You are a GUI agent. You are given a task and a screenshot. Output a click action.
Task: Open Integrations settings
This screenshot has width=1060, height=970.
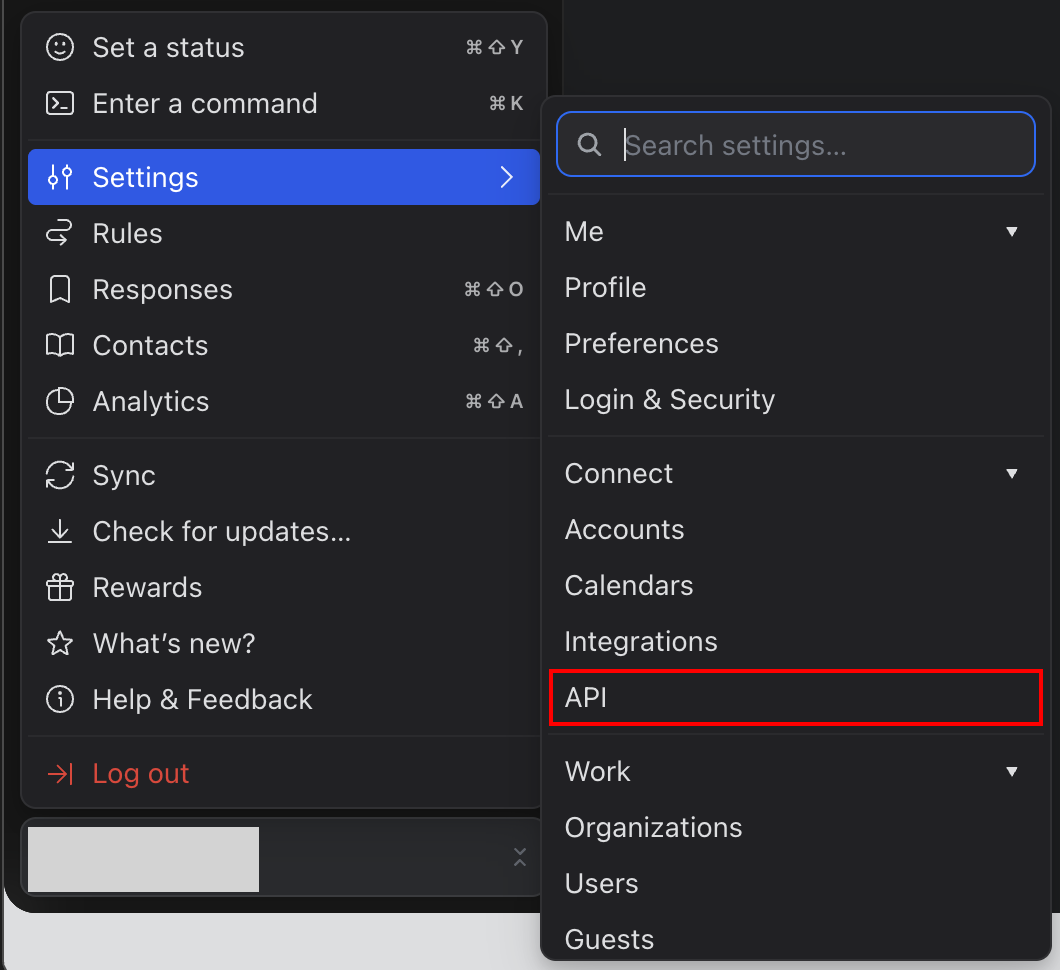tap(796, 642)
